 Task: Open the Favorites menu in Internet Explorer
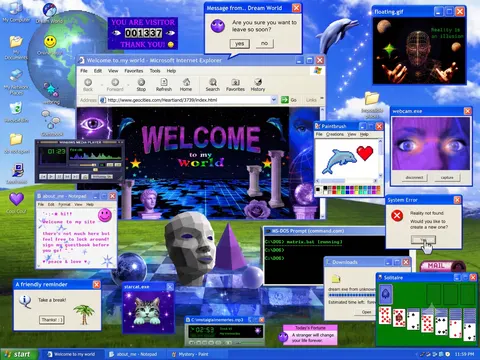click(134, 71)
